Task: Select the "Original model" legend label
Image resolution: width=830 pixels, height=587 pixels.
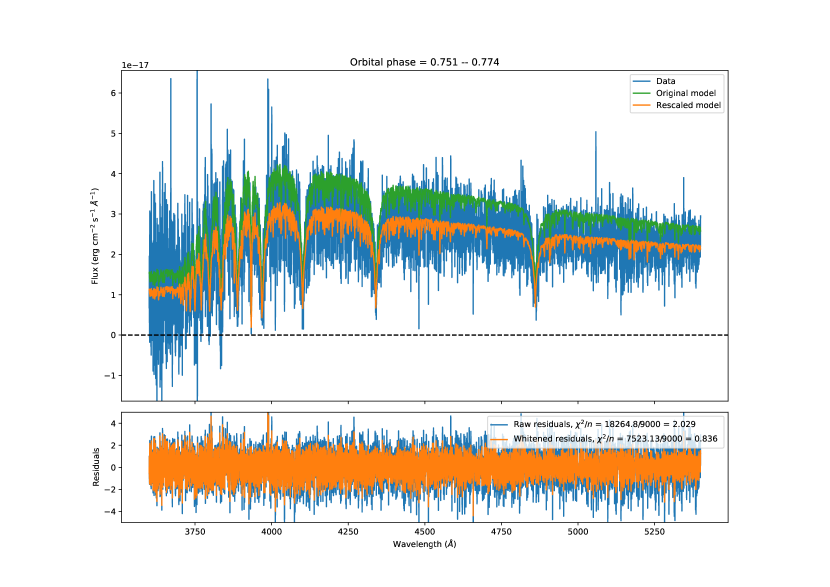Action: [686, 93]
